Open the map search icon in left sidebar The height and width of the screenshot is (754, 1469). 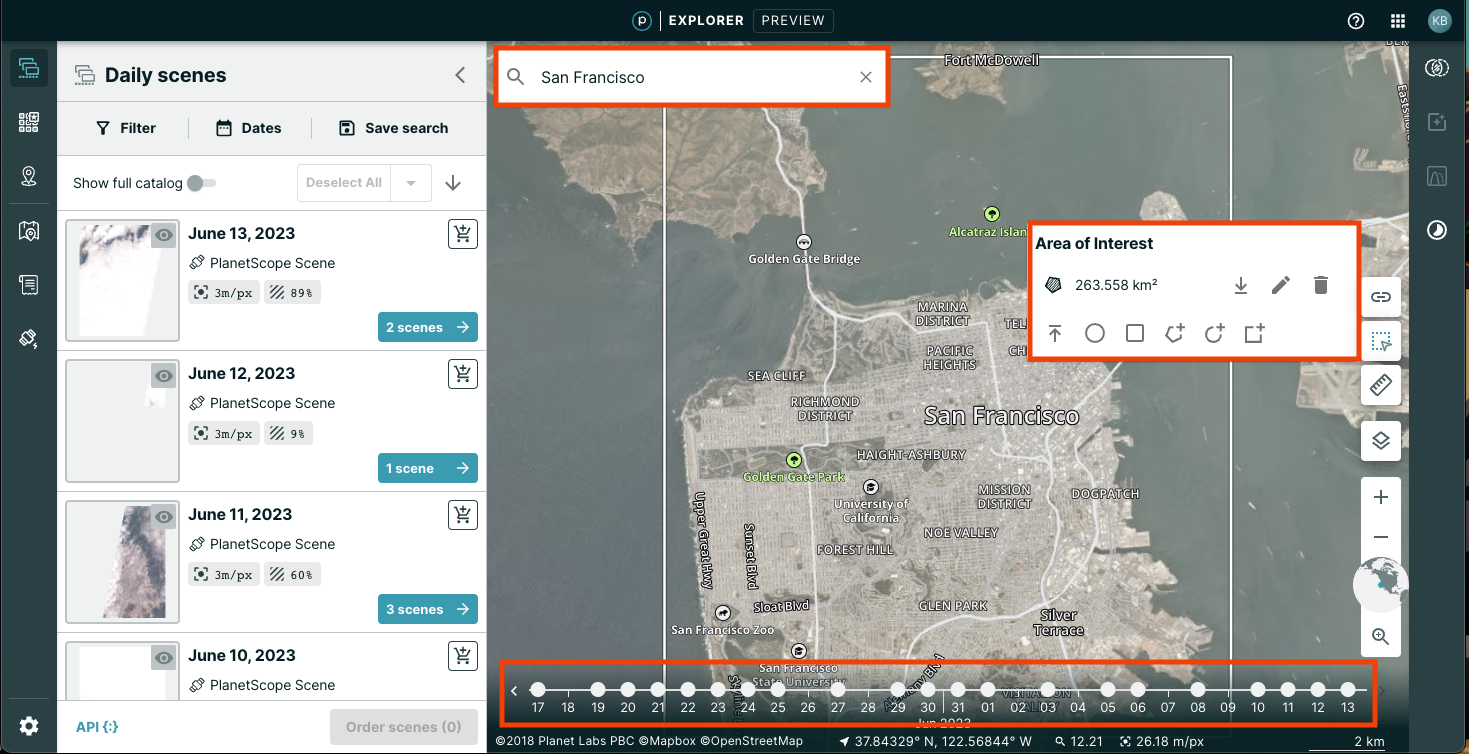28,231
